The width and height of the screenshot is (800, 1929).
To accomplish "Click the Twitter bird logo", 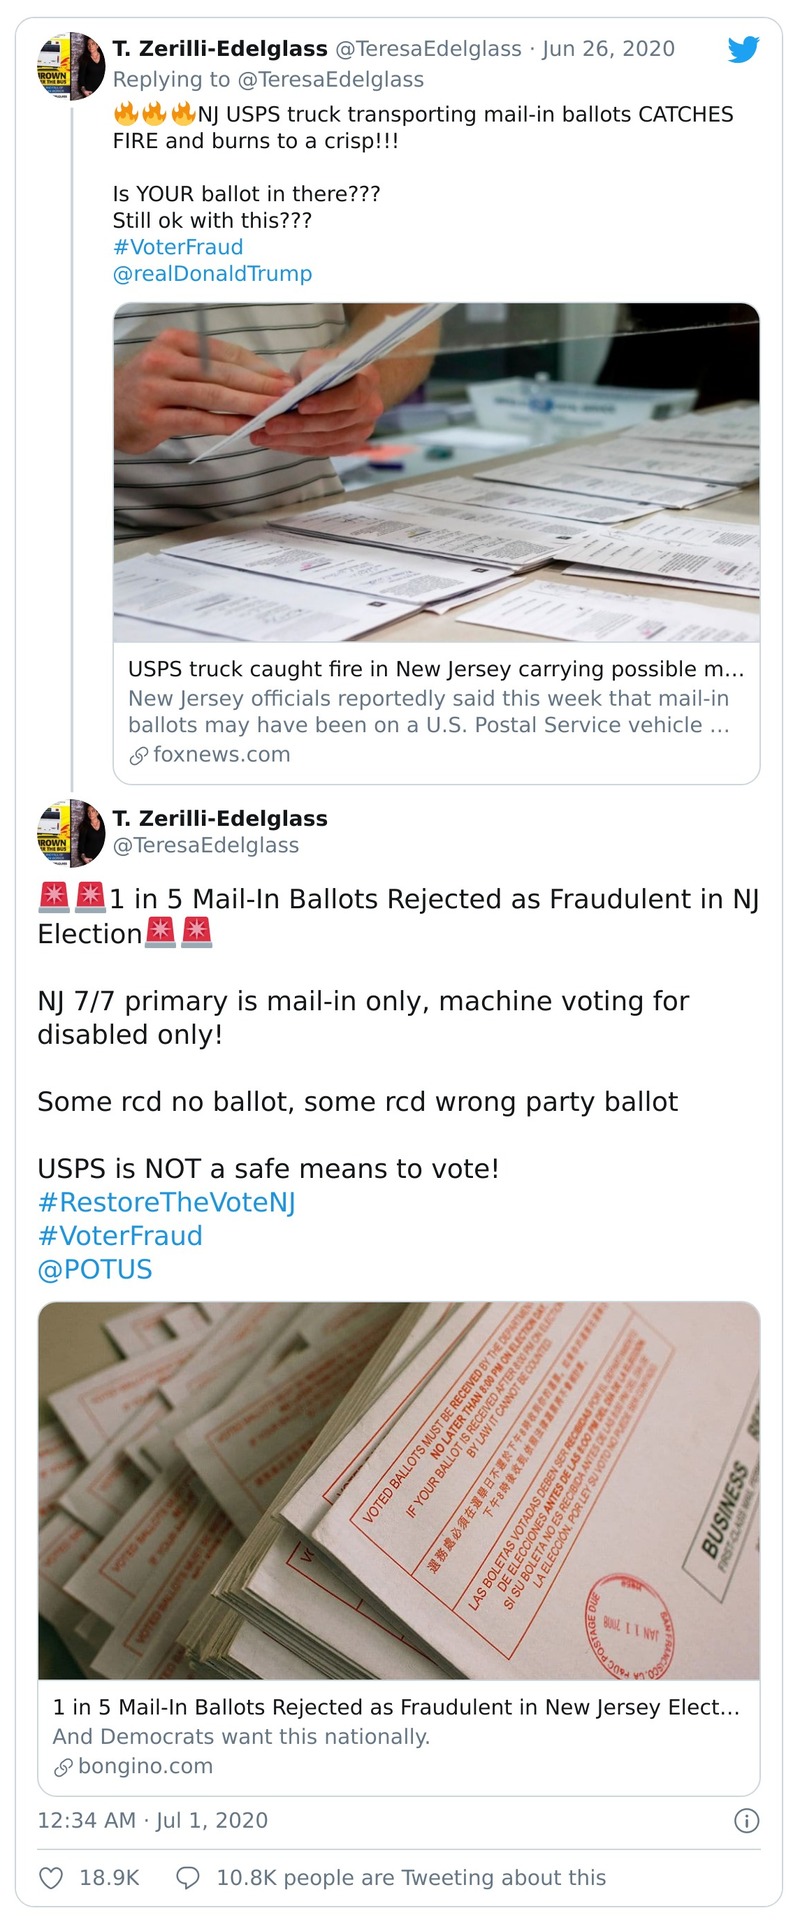I will (x=743, y=50).
